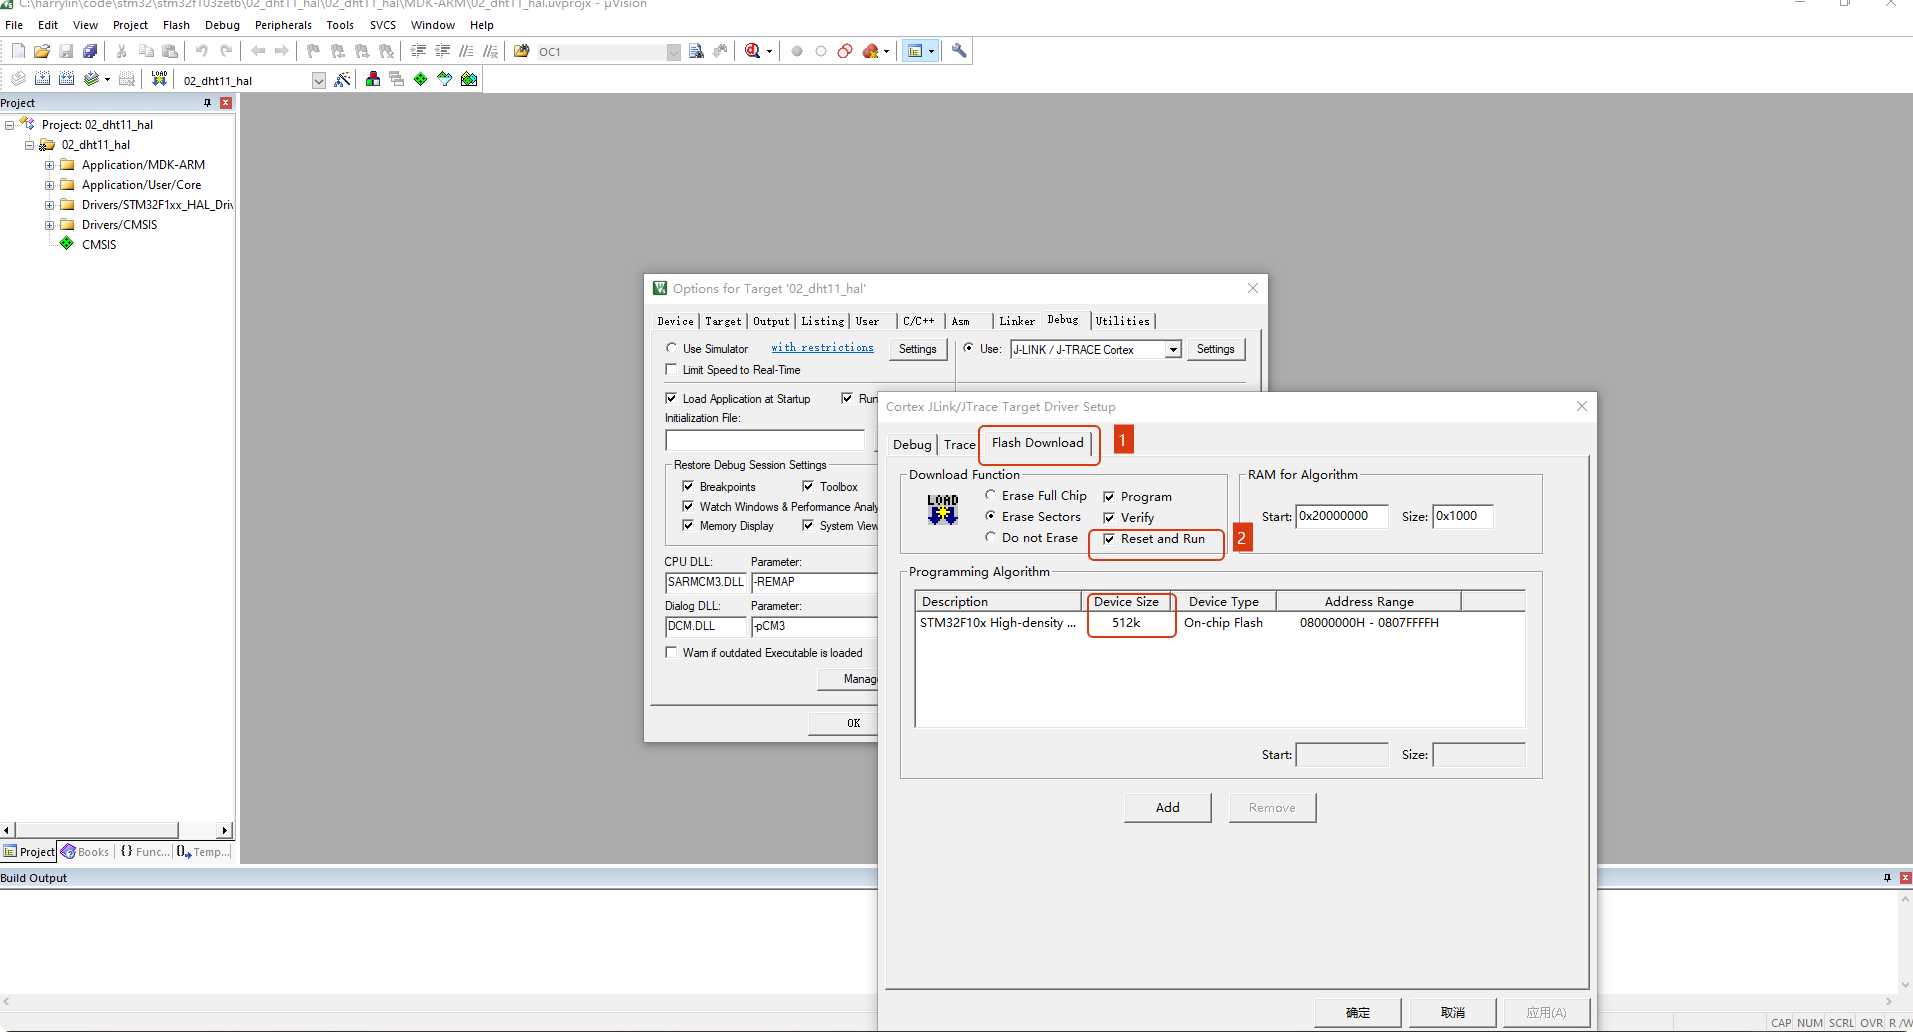Toggle the Program checkbox
This screenshot has height=1032, width=1913.
coord(1109,497)
